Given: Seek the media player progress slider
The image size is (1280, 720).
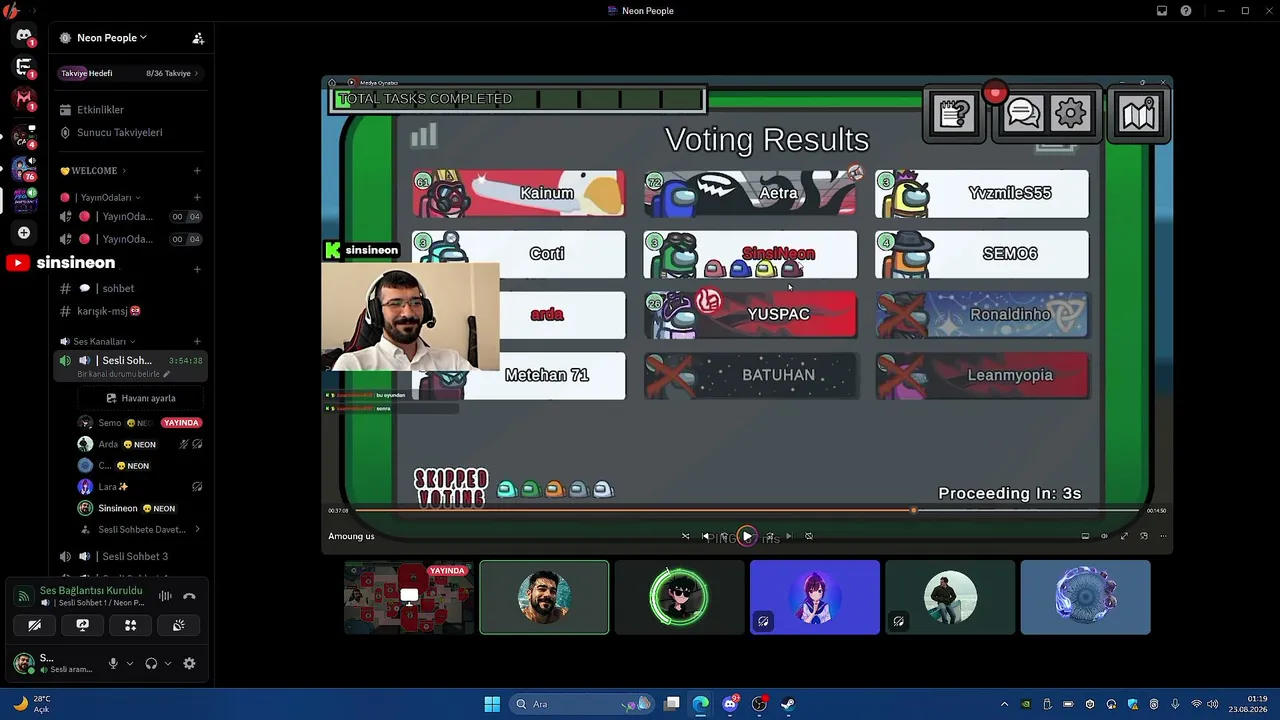Looking at the screenshot, I should coord(746,510).
